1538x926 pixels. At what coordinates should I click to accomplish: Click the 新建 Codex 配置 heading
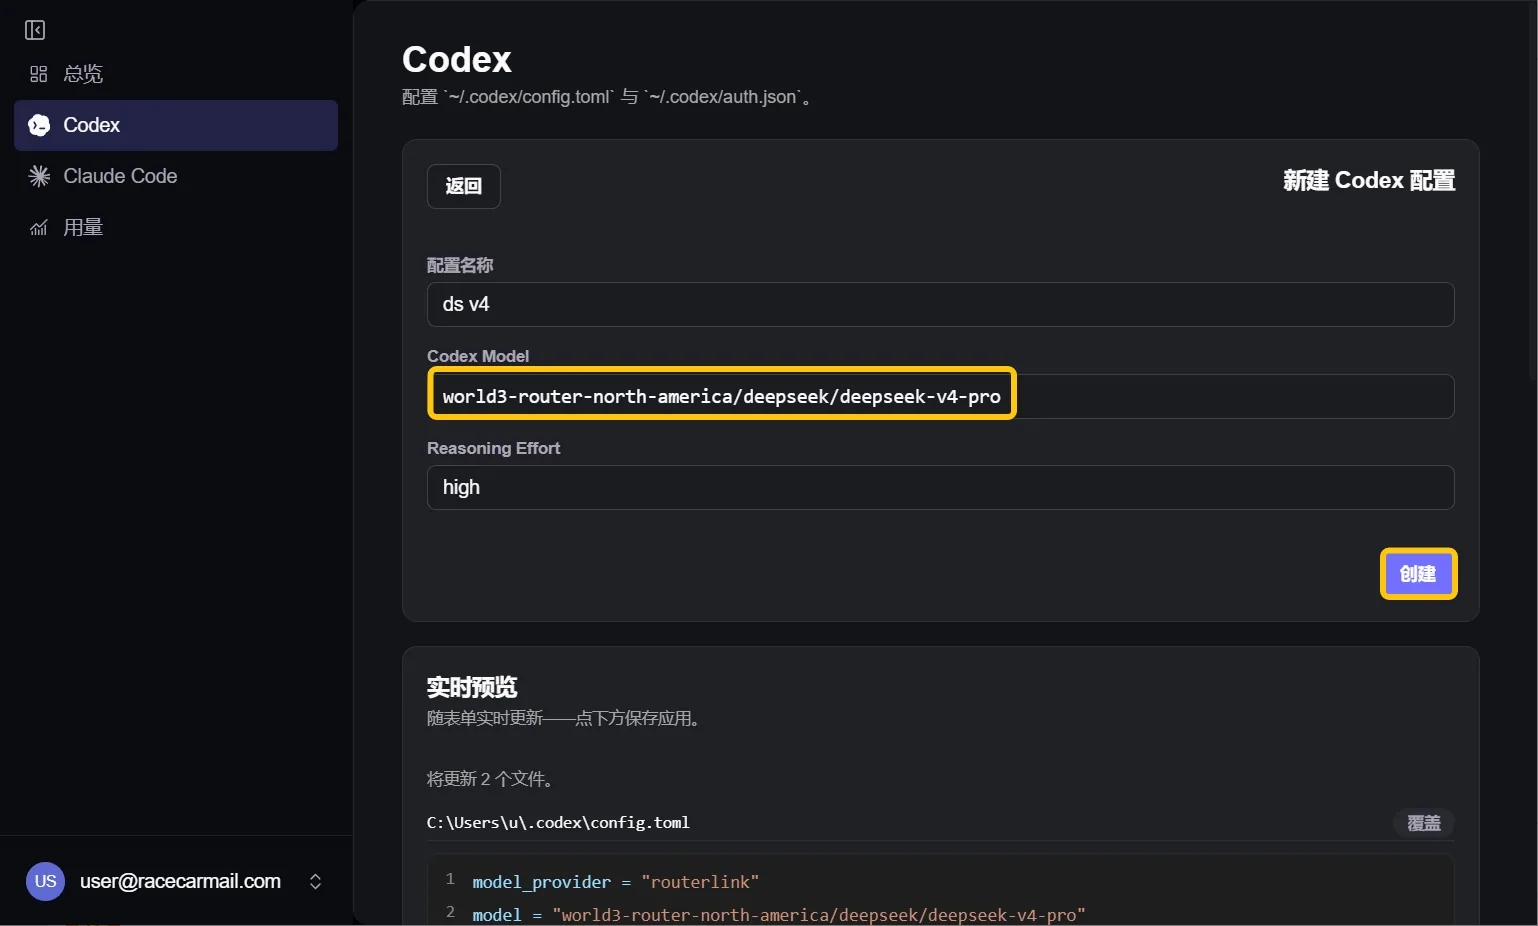(x=1369, y=180)
